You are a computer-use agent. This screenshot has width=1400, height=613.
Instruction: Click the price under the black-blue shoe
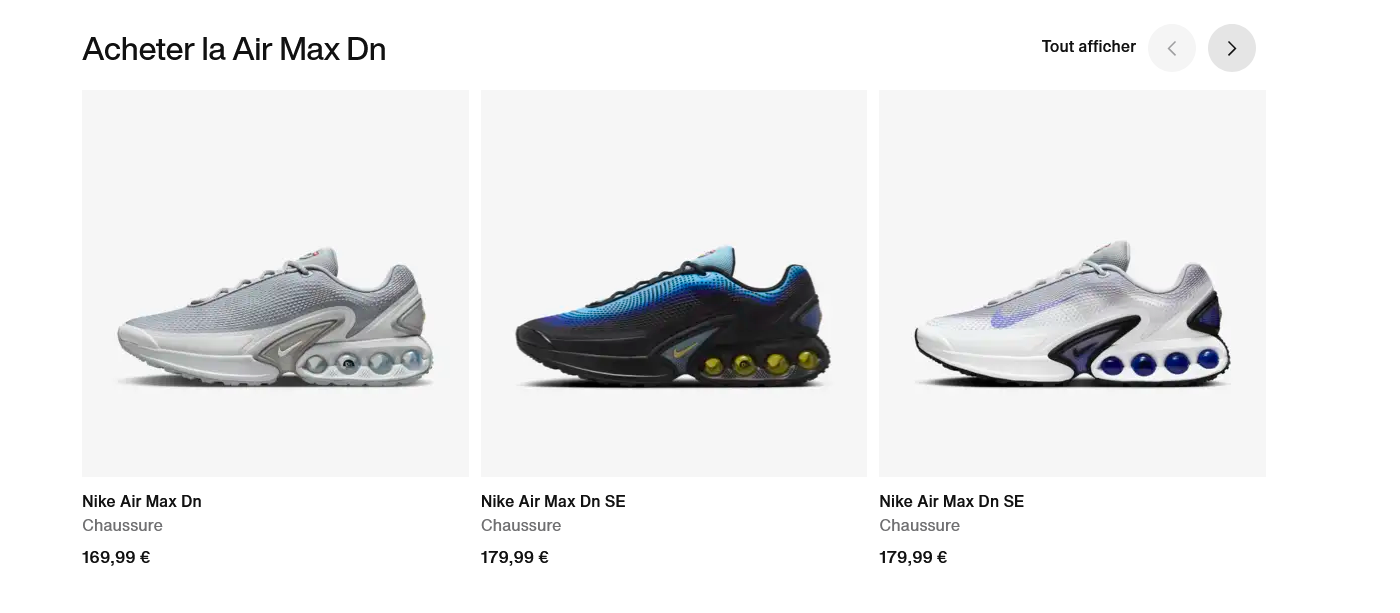(514, 557)
